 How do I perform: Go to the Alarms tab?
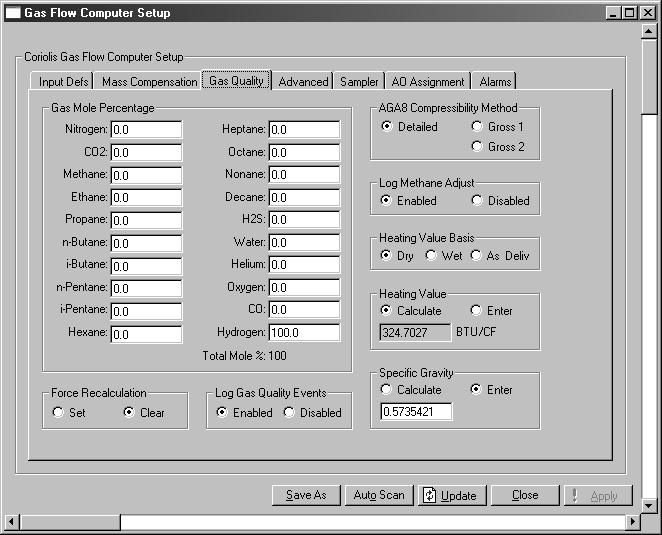(x=495, y=81)
